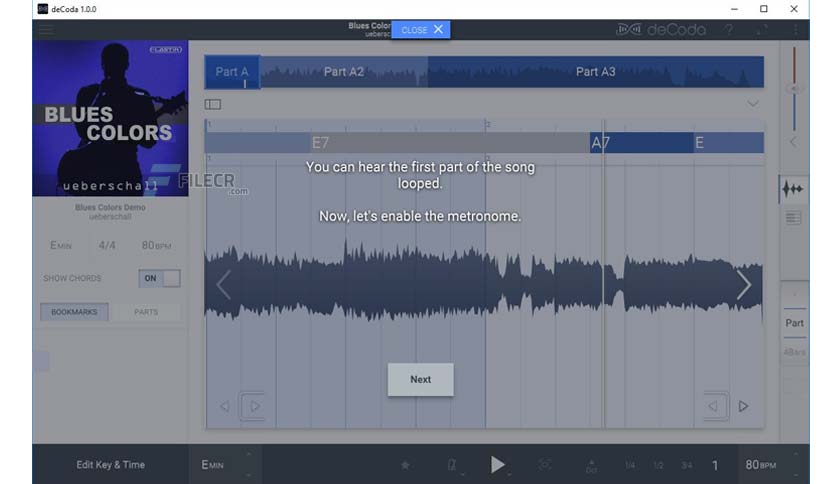Set playback speed to 3/4

coord(687,465)
